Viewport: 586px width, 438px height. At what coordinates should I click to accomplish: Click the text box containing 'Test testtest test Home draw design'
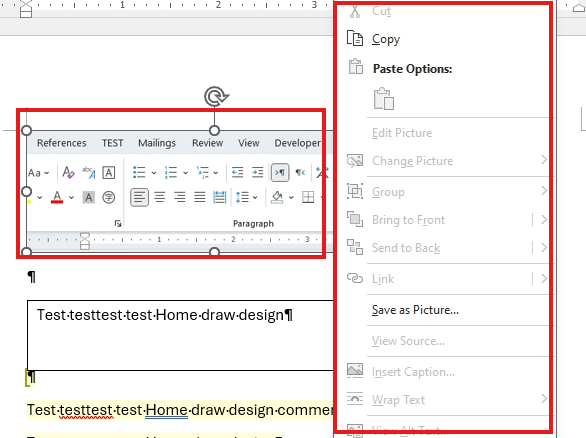point(180,335)
